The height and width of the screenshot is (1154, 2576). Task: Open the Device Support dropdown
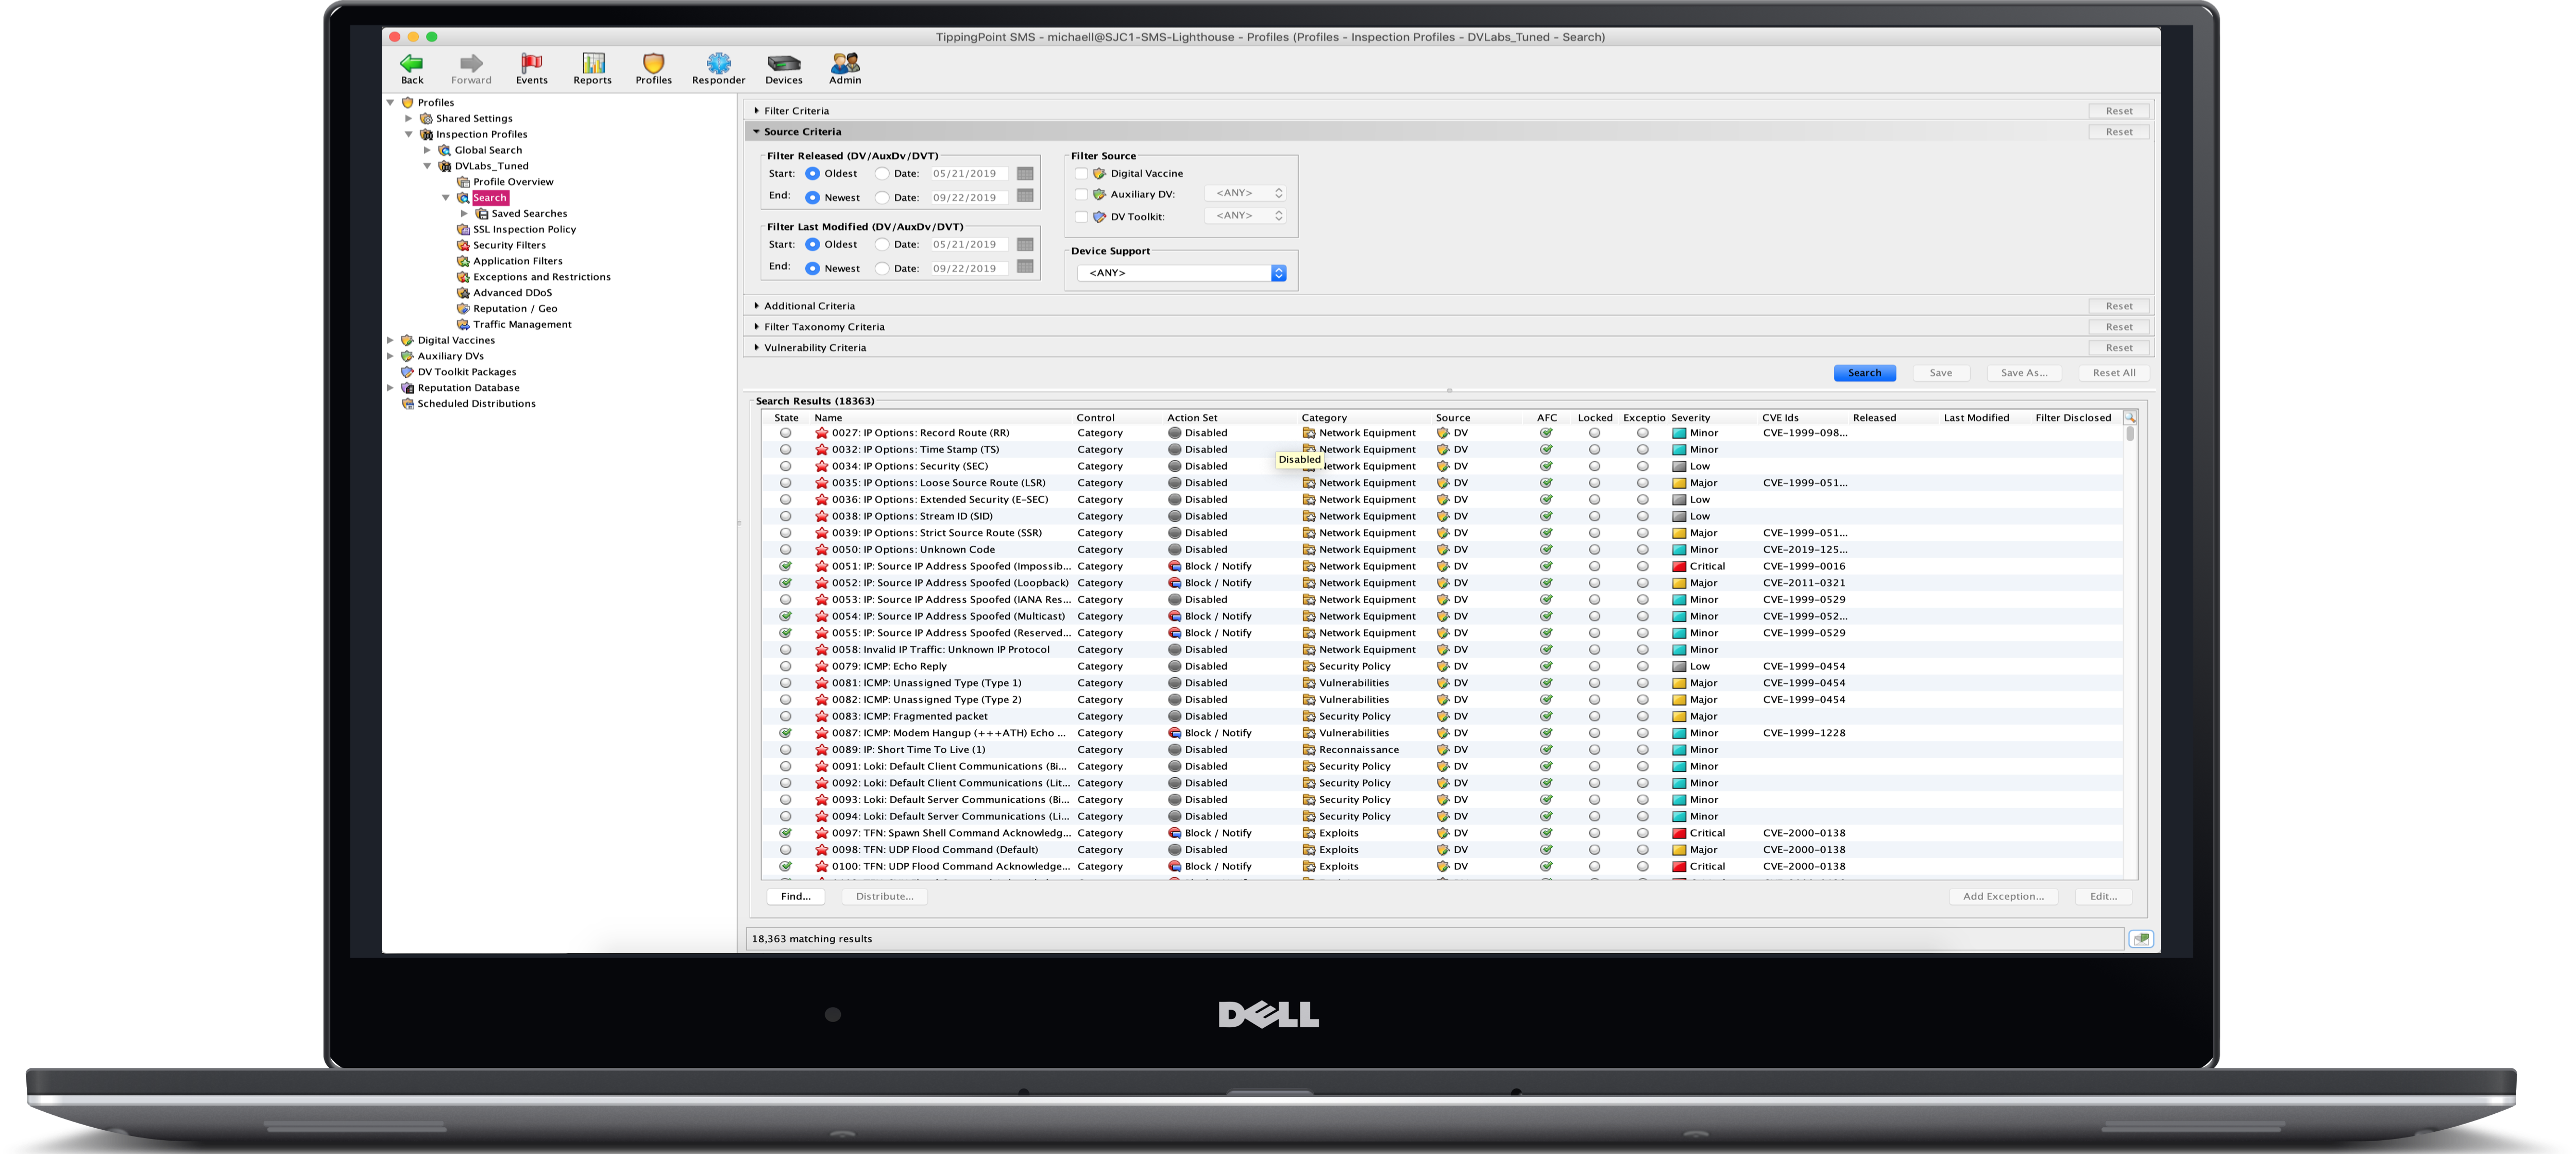[1182, 273]
